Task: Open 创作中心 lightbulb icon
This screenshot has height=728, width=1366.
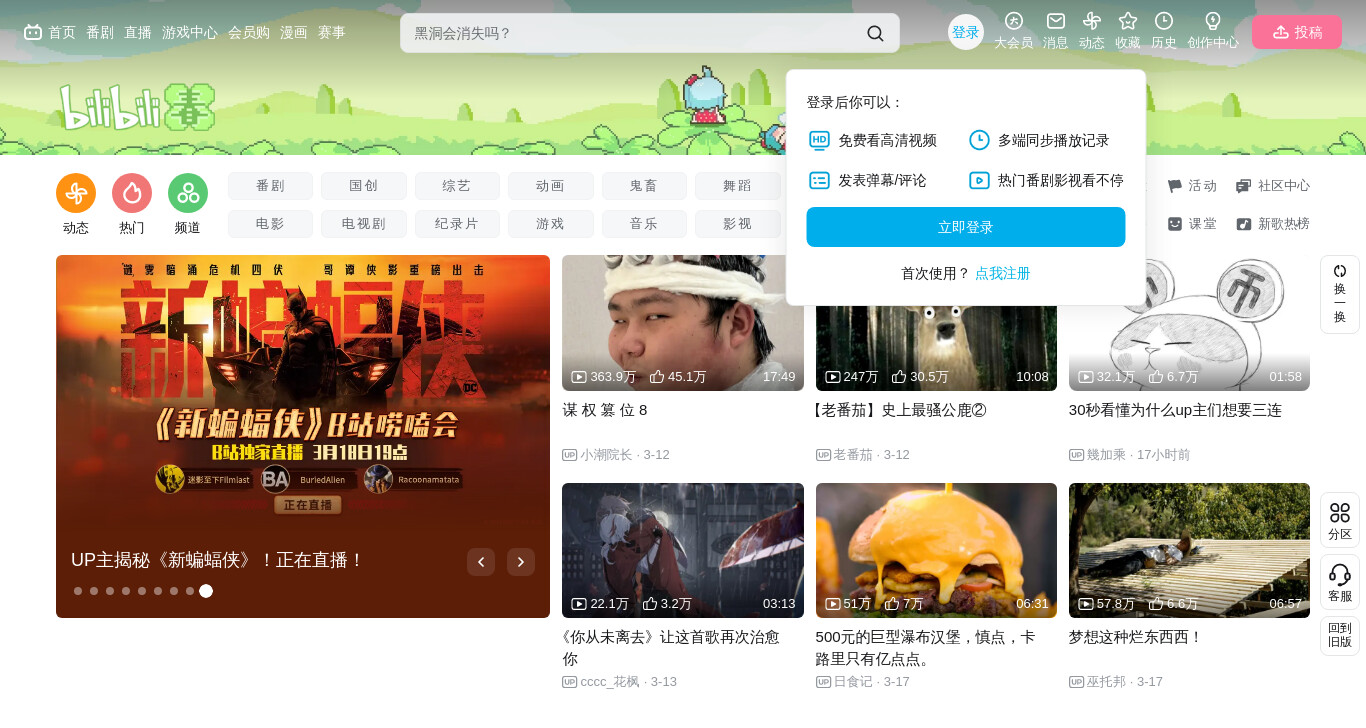Action: pyautogui.click(x=1213, y=20)
